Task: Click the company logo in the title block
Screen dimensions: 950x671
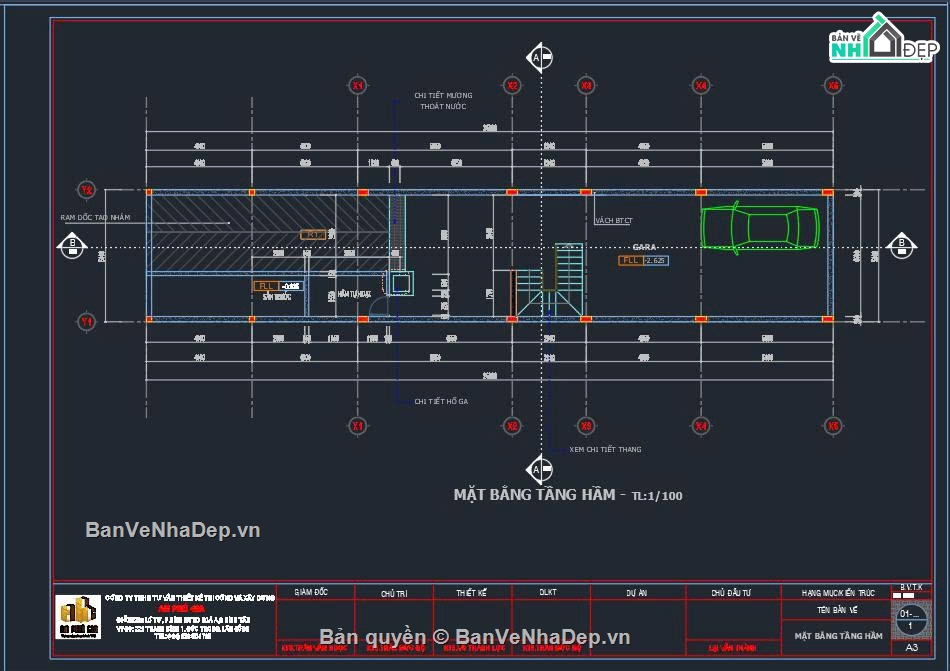Action: pos(78,616)
